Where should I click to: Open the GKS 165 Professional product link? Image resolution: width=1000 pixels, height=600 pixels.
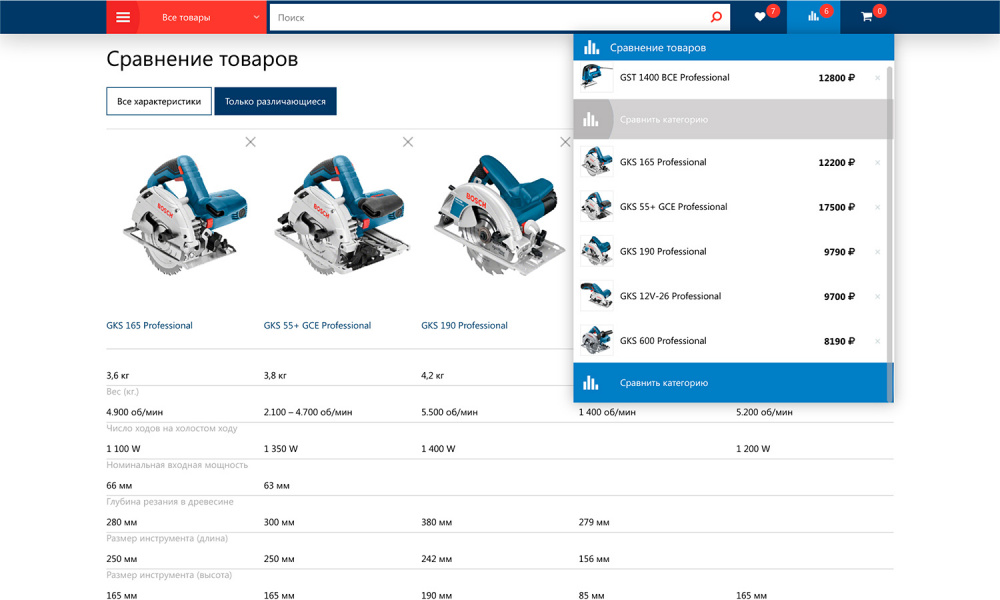point(150,326)
